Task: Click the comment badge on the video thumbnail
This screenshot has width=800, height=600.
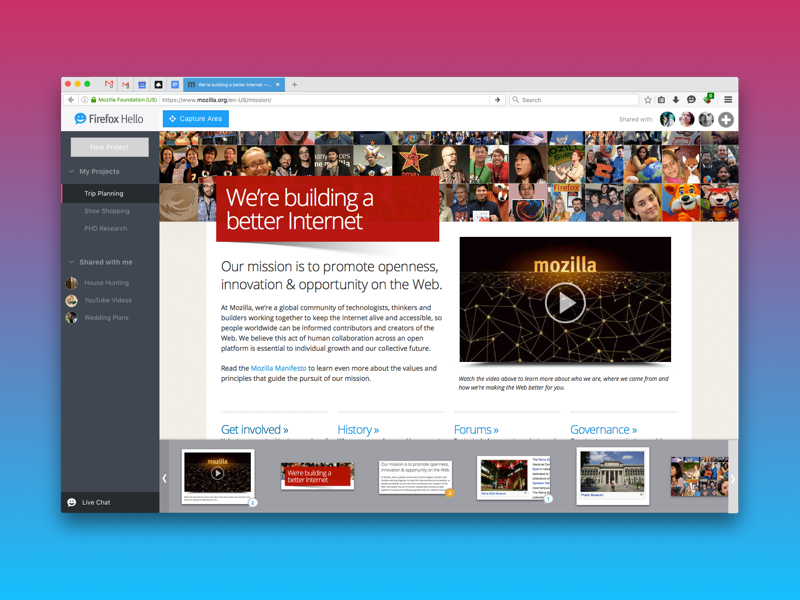Action: [x=252, y=503]
